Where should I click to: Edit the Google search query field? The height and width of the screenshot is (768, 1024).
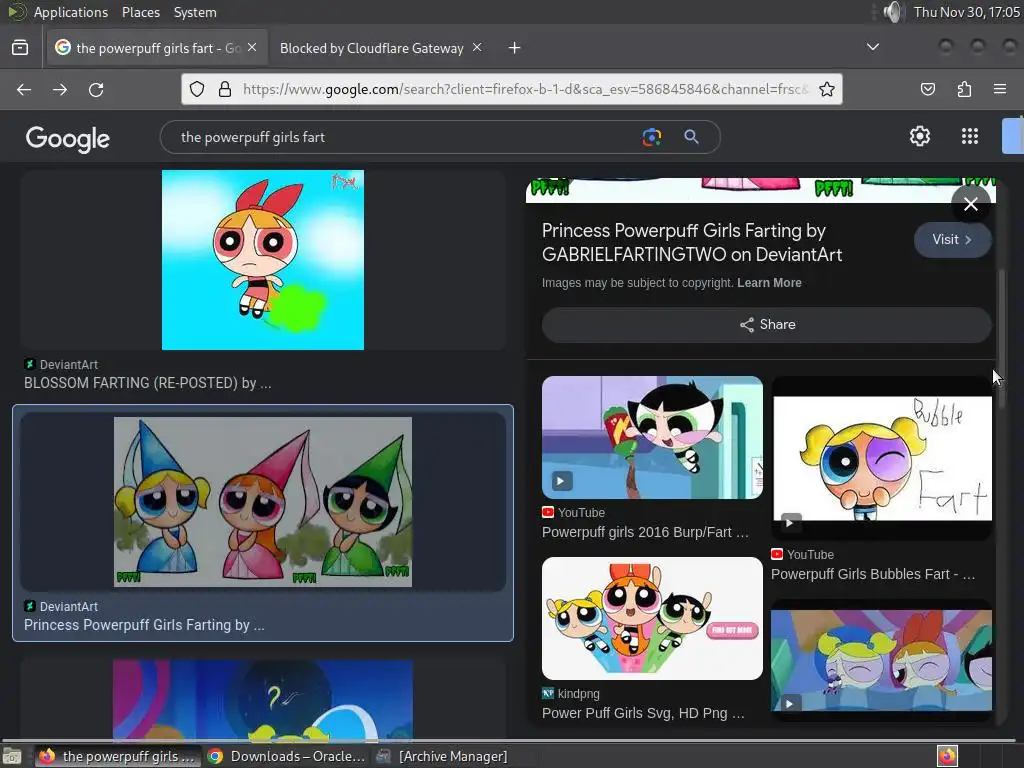405,137
